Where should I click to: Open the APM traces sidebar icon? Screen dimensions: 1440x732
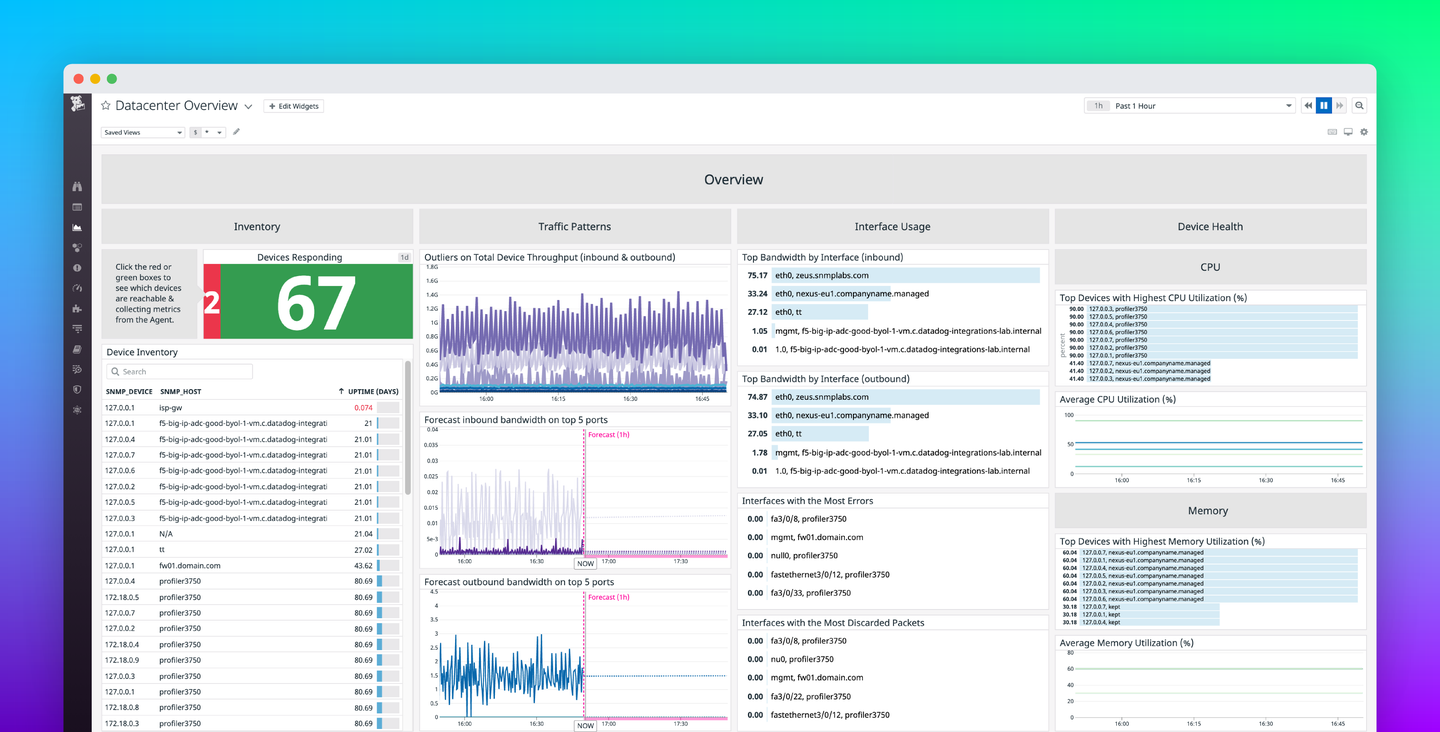coord(77,329)
